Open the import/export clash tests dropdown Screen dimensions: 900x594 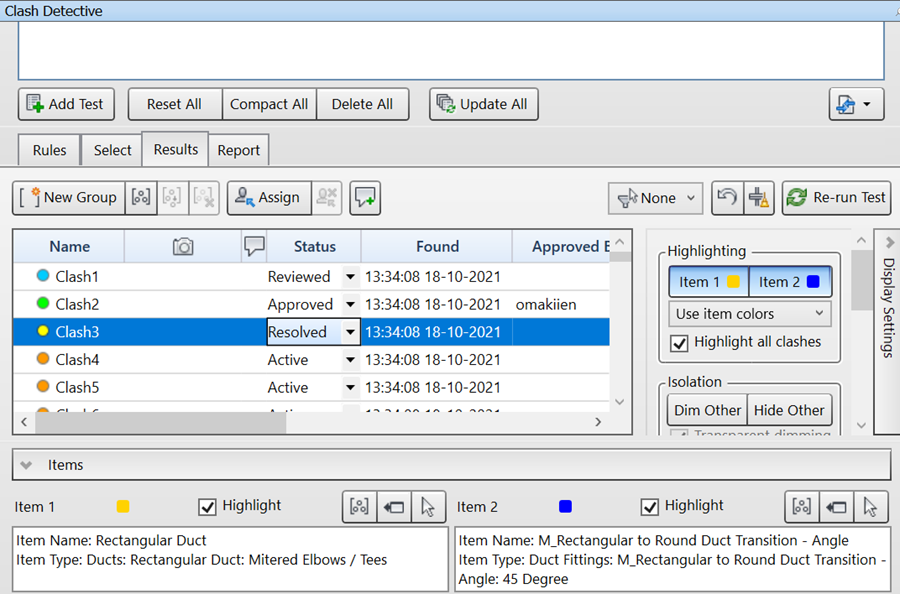[856, 104]
